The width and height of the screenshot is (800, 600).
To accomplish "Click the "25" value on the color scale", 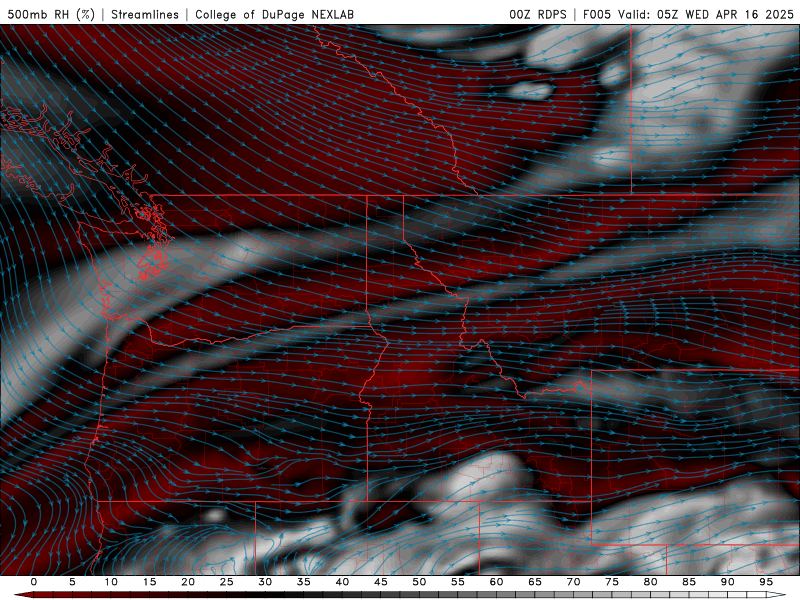I will tap(227, 582).
